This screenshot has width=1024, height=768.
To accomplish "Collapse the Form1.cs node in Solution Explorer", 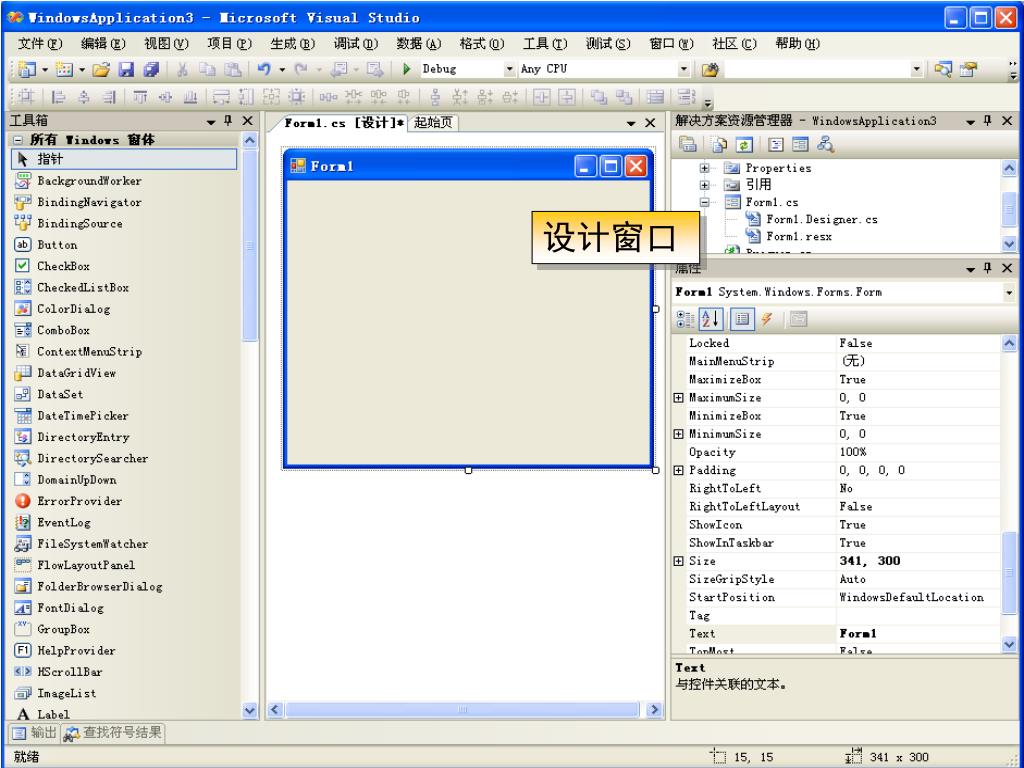I will click(704, 202).
